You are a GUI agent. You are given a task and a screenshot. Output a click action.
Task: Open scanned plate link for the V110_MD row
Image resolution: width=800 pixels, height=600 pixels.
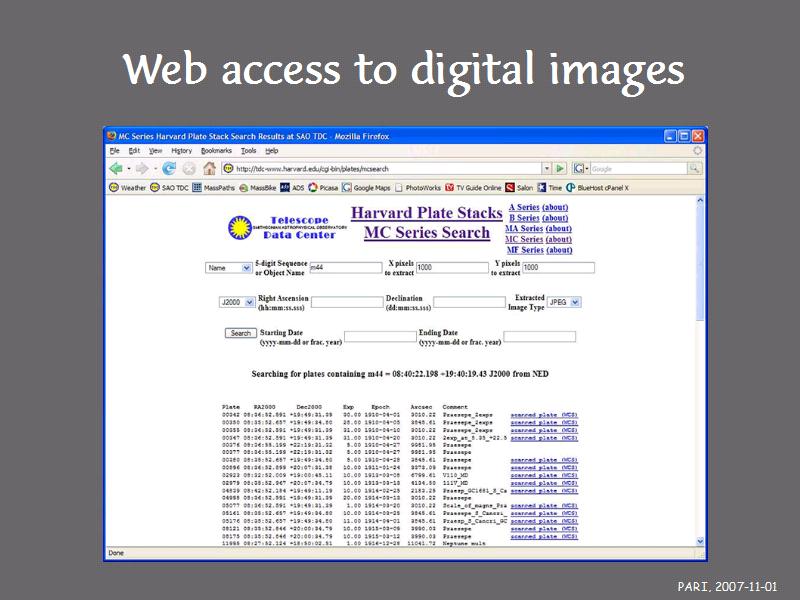coord(544,475)
